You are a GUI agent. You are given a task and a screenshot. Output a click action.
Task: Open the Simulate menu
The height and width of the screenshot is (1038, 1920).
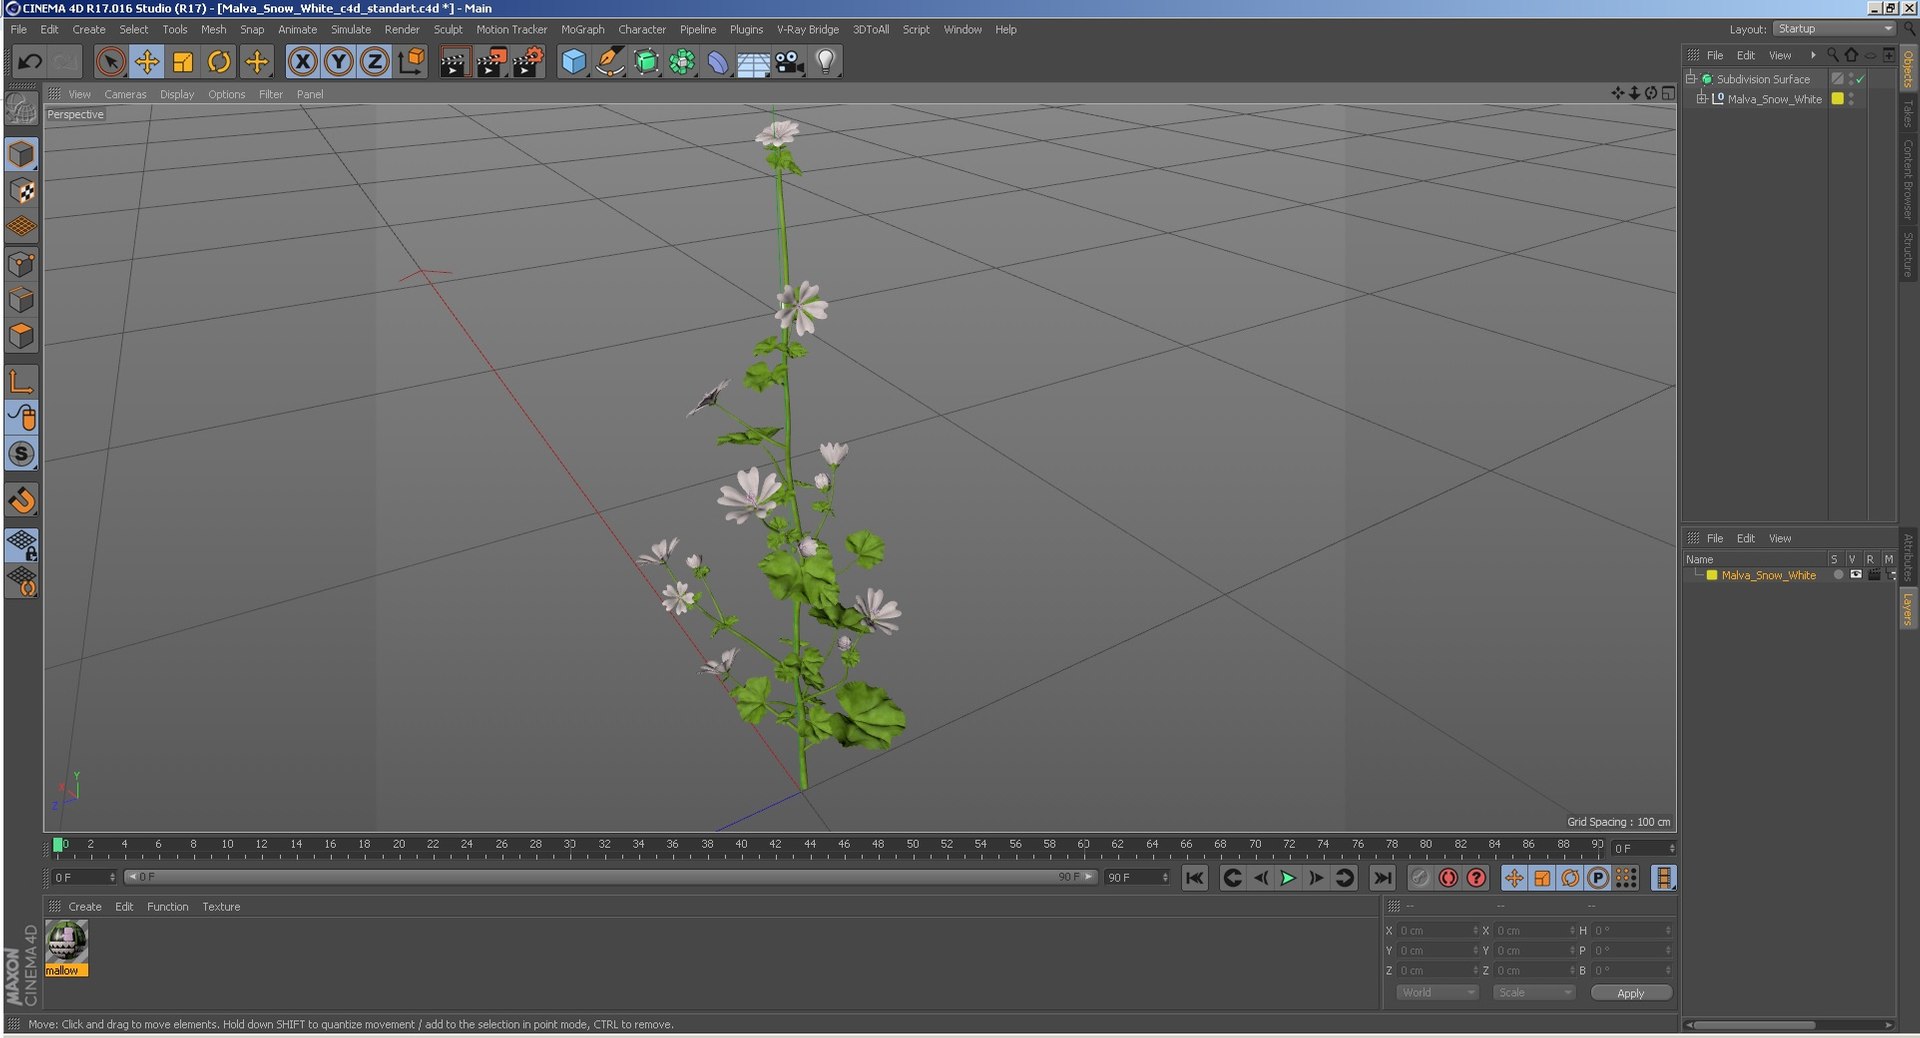coord(351,29)
